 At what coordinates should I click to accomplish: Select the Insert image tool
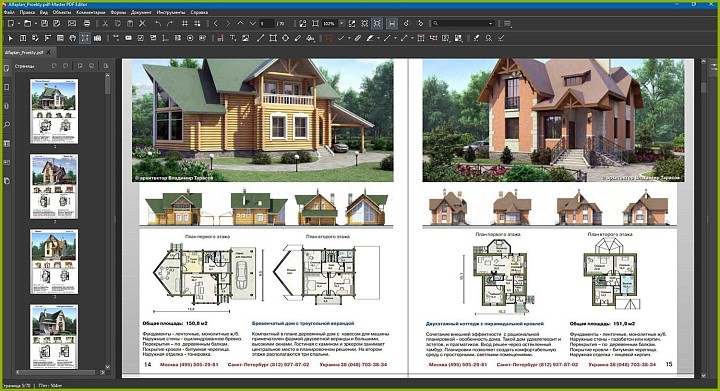(246, 38)
